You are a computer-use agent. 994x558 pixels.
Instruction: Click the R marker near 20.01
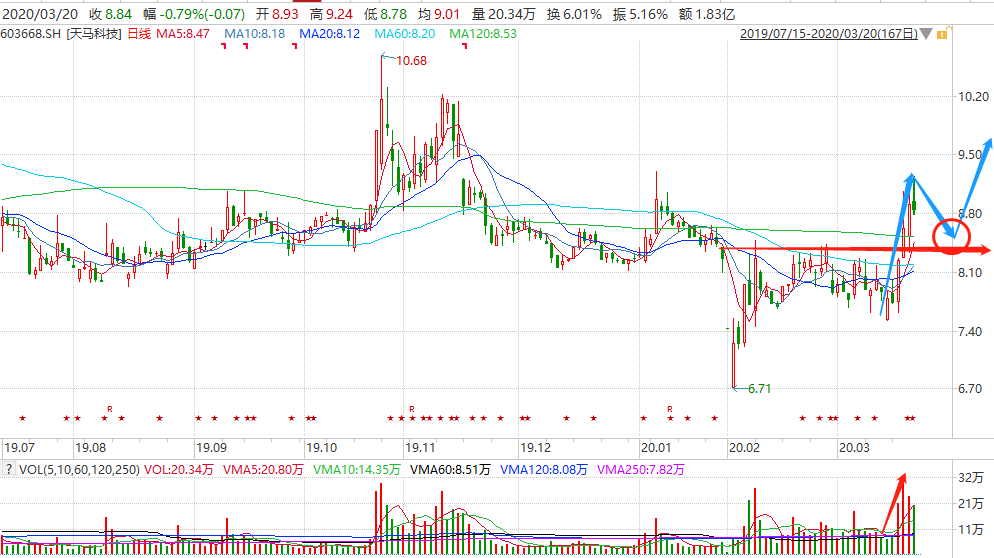[x=670, y=409]
